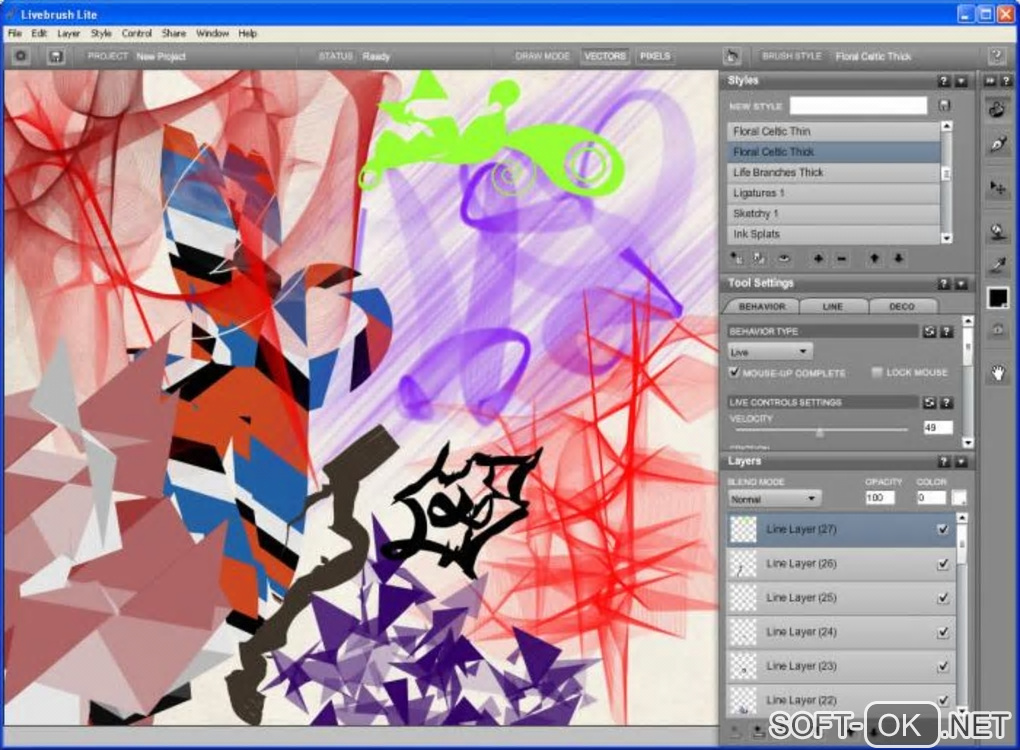Open Styles panel help question mark
The height and width of the screenshot is (750, 1020).
[944, 81]
